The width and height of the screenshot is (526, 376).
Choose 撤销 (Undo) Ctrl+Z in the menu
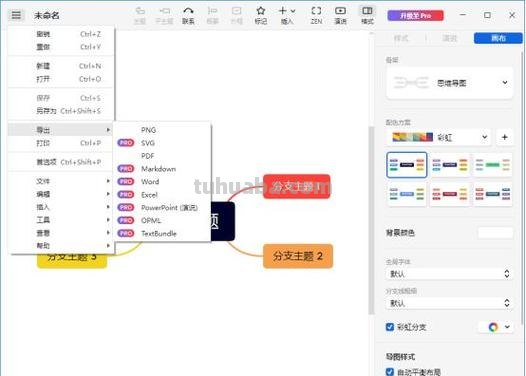pos(61,34)
